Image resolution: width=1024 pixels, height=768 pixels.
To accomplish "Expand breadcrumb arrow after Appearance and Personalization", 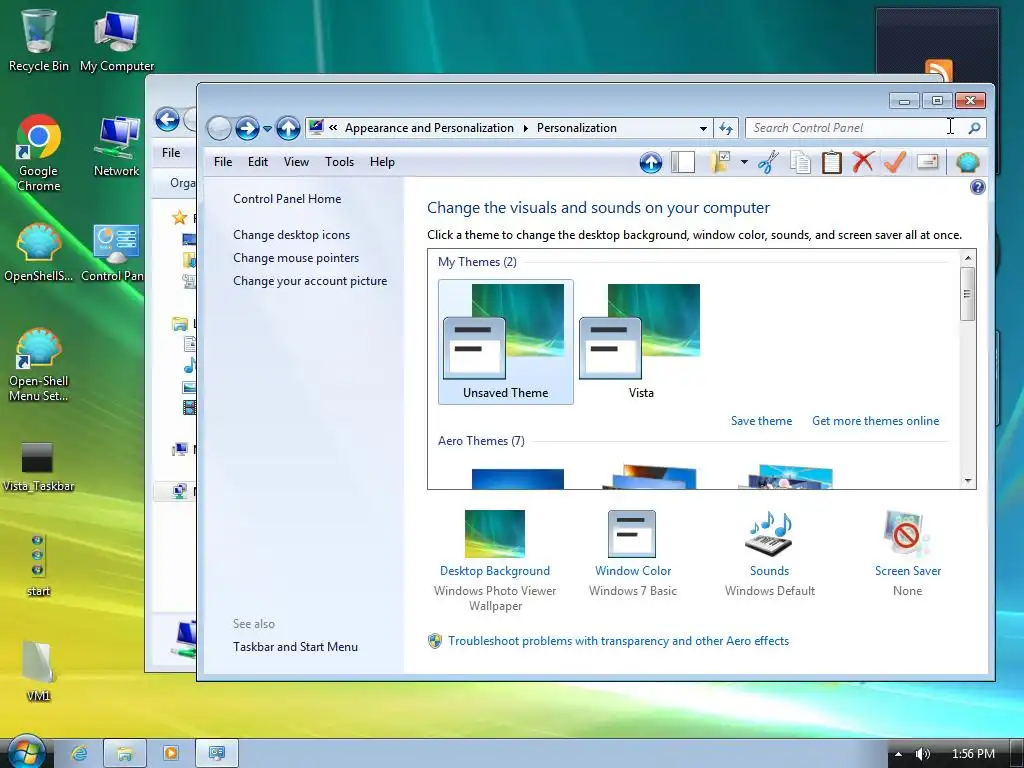I will (x=525, y=129).
